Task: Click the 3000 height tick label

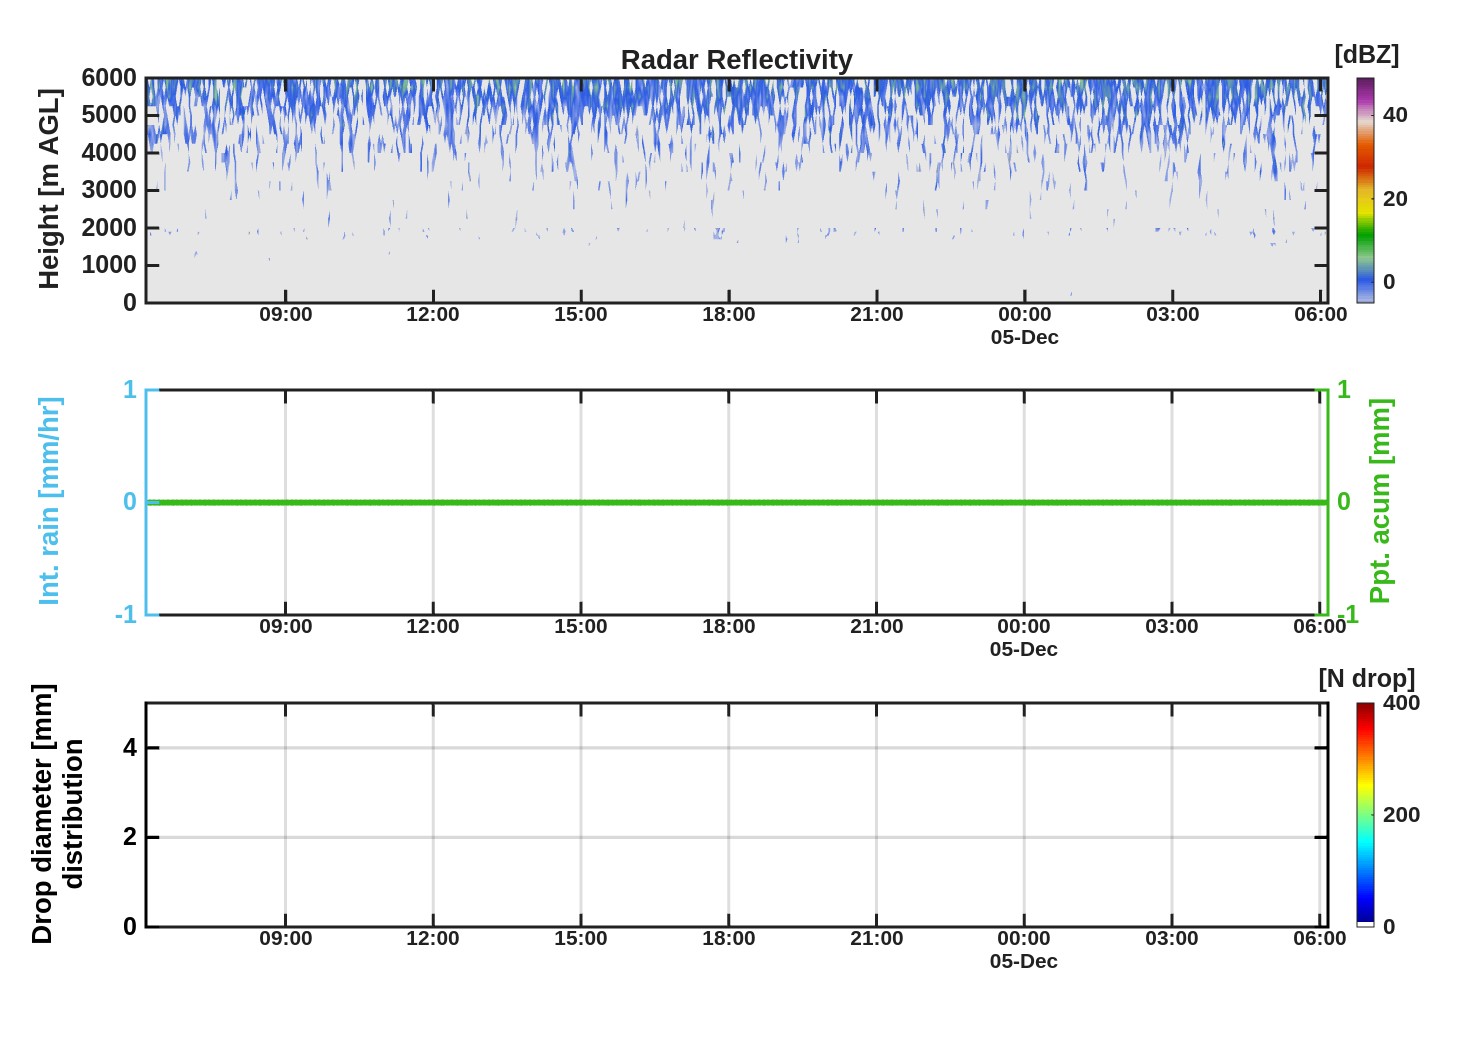Action: click(108, 190)
